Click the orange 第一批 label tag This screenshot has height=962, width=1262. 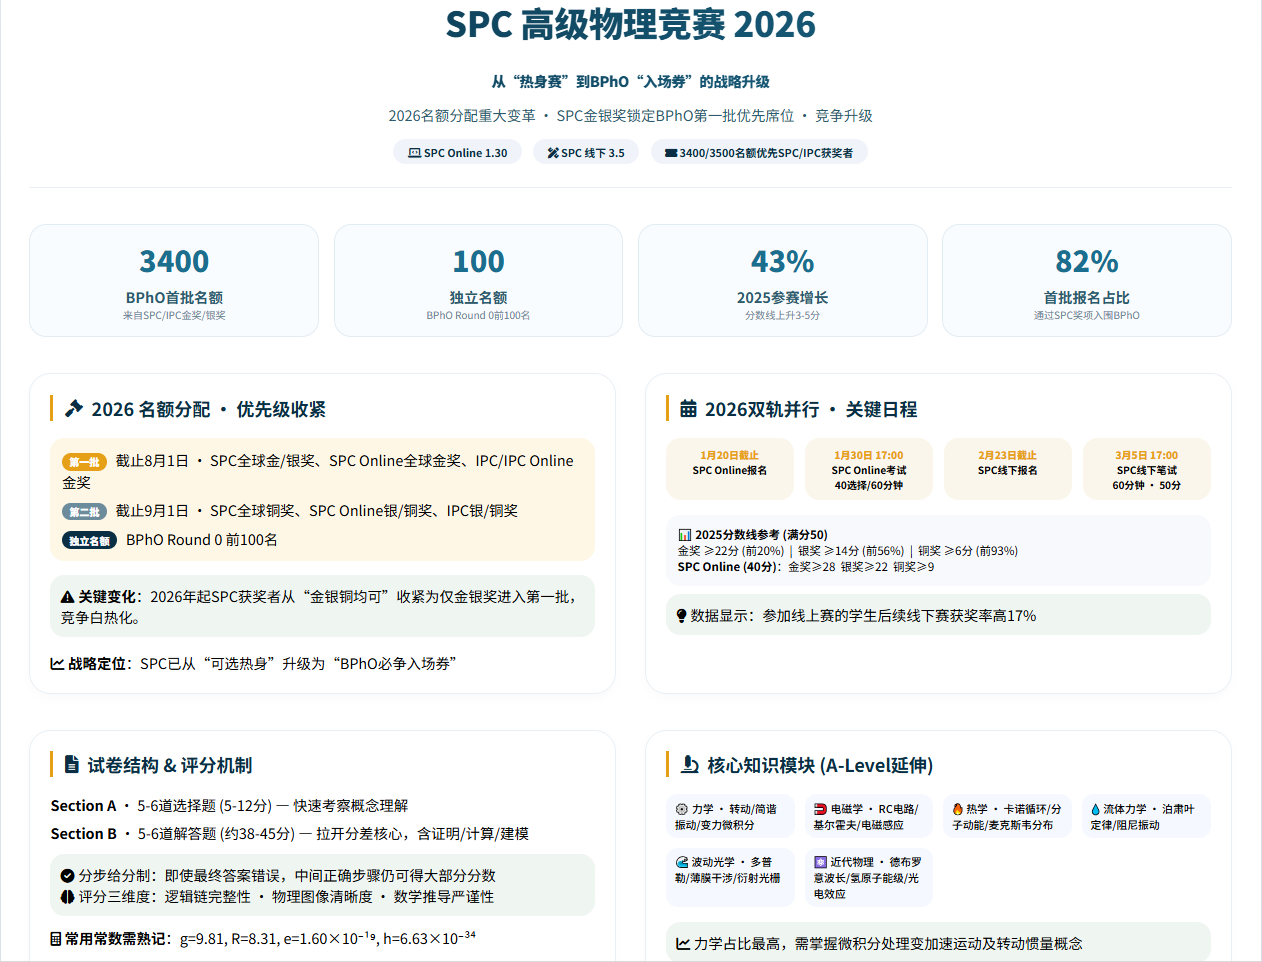tap(84, 462)
